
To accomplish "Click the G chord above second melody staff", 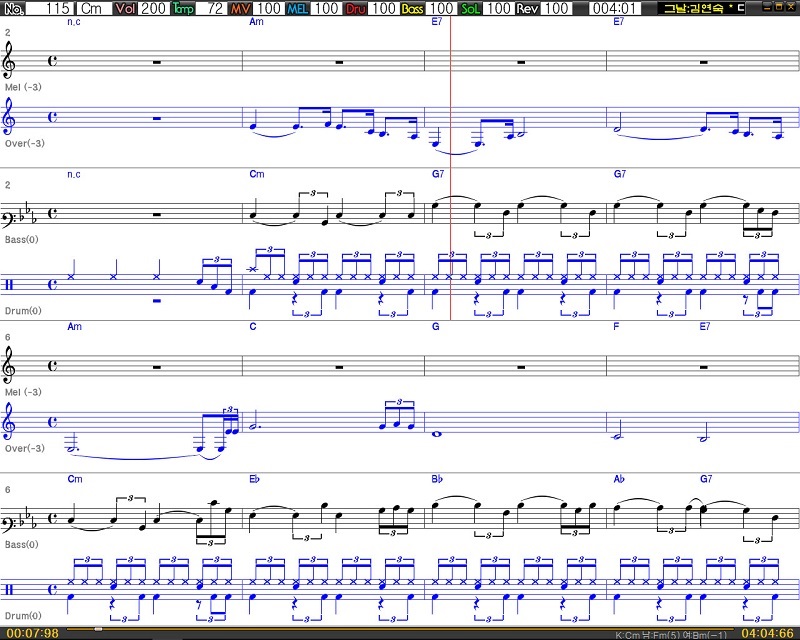I will [x=435, y=327].
